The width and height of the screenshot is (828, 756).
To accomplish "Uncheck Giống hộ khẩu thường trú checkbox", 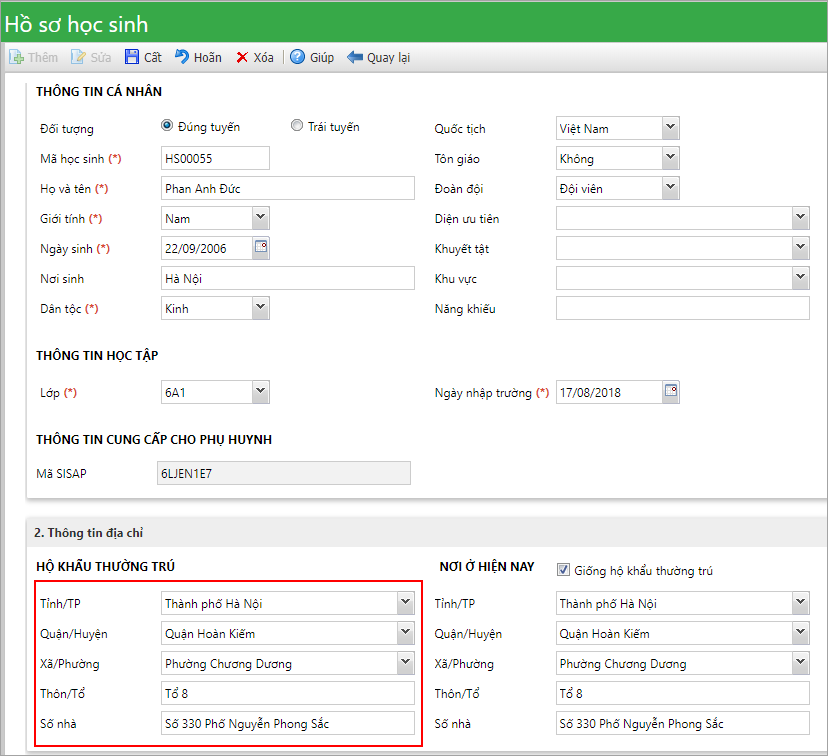I will pos(563,570).
